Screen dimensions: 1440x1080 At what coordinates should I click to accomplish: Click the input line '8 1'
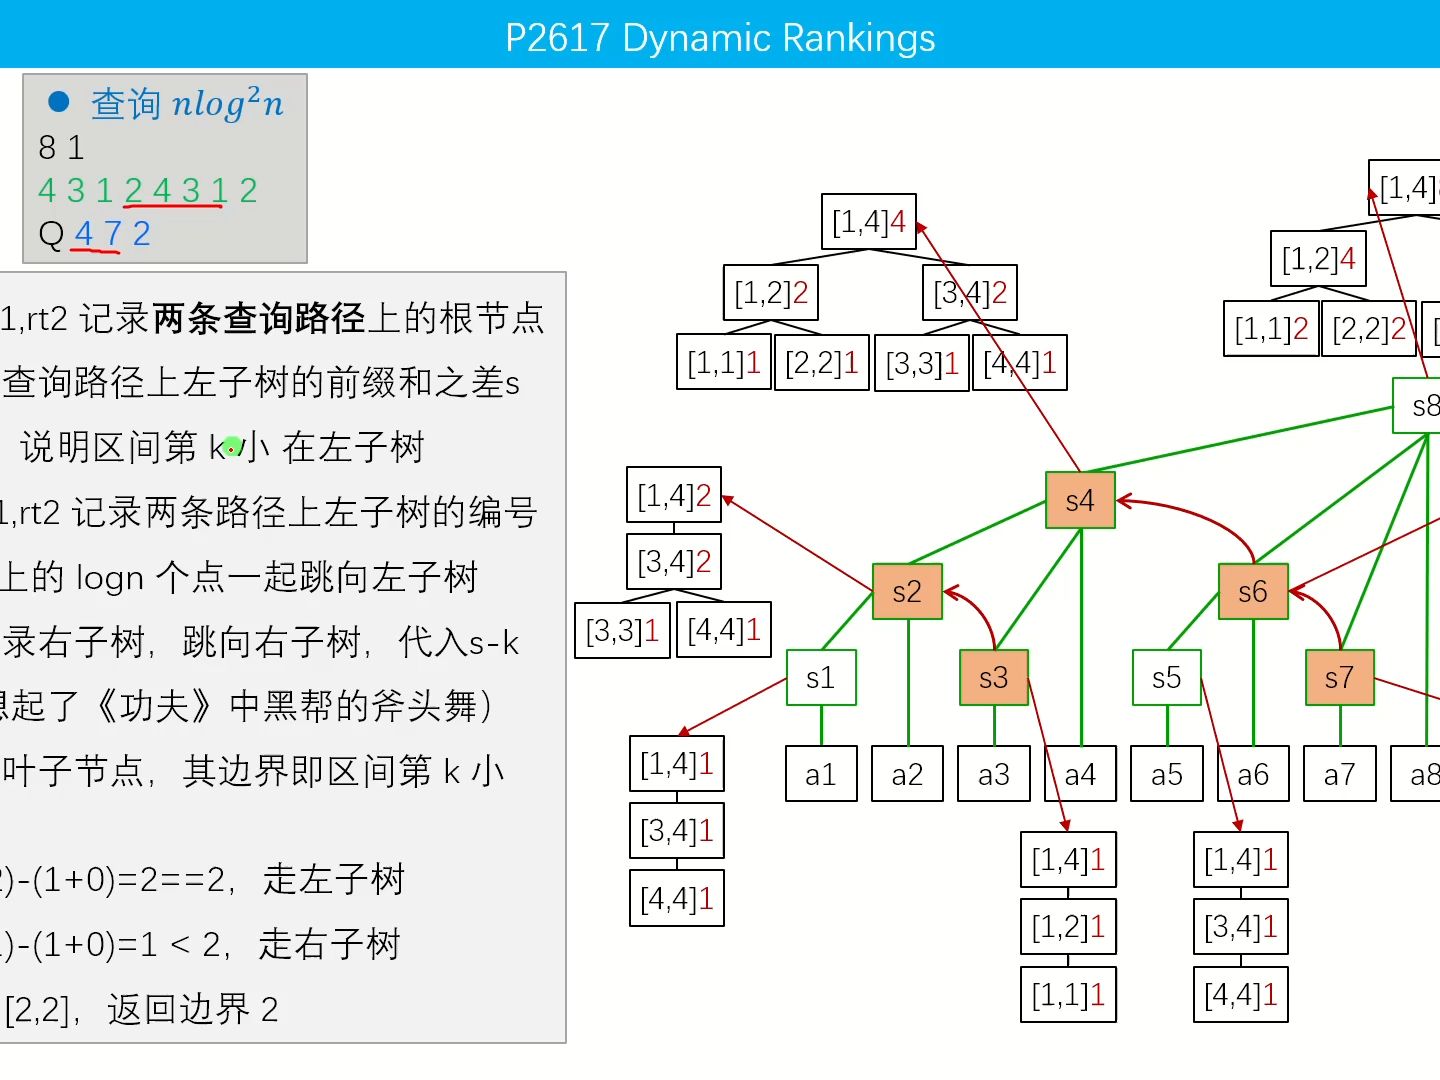(61, 148)
